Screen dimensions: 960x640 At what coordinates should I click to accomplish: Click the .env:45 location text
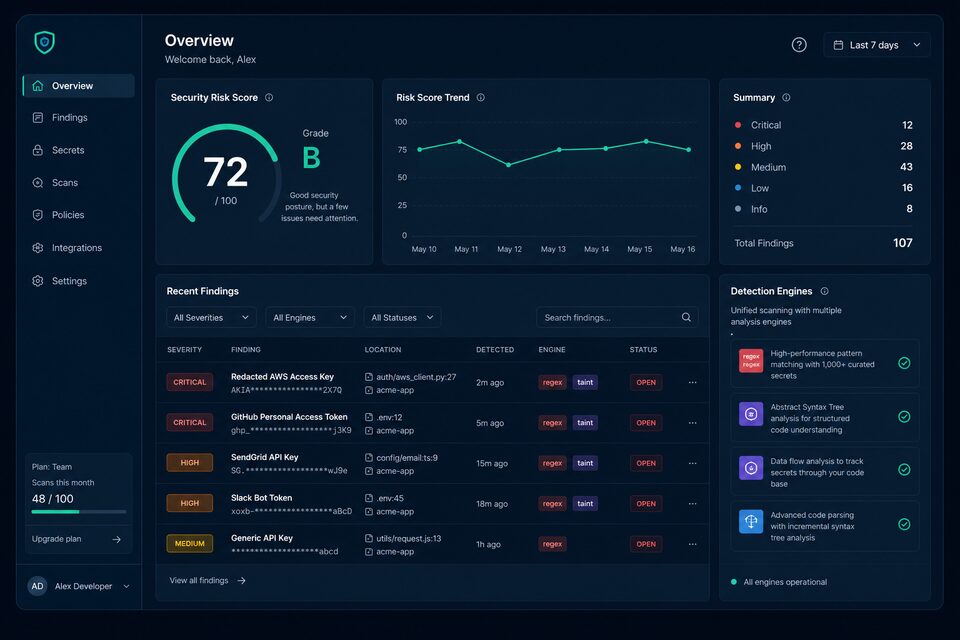[390, 499]
